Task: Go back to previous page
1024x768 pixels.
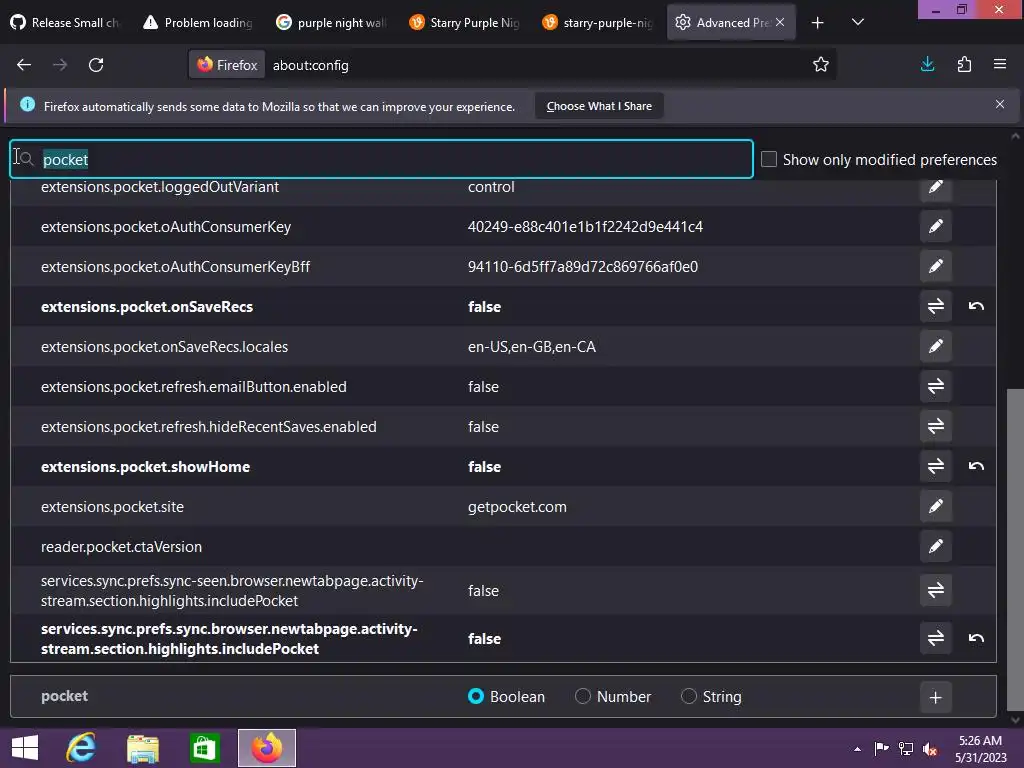Action: (x=24, y=65)
